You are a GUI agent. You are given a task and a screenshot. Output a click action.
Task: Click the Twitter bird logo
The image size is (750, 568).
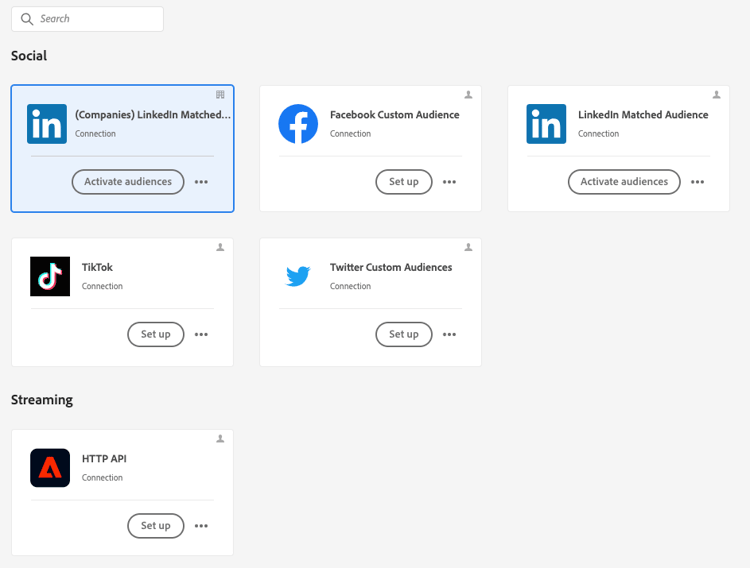pos(298,277)
